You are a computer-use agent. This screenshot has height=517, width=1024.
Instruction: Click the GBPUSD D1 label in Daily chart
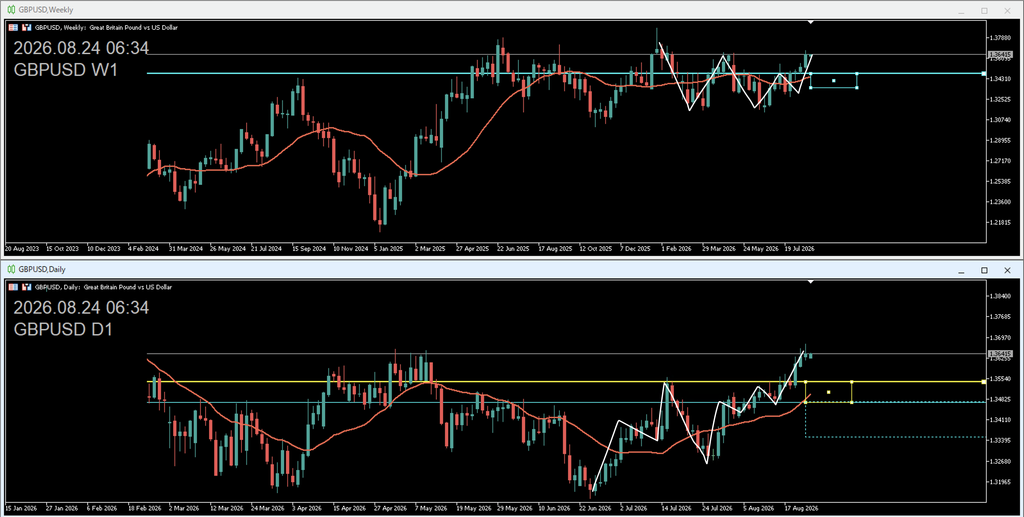63,330
